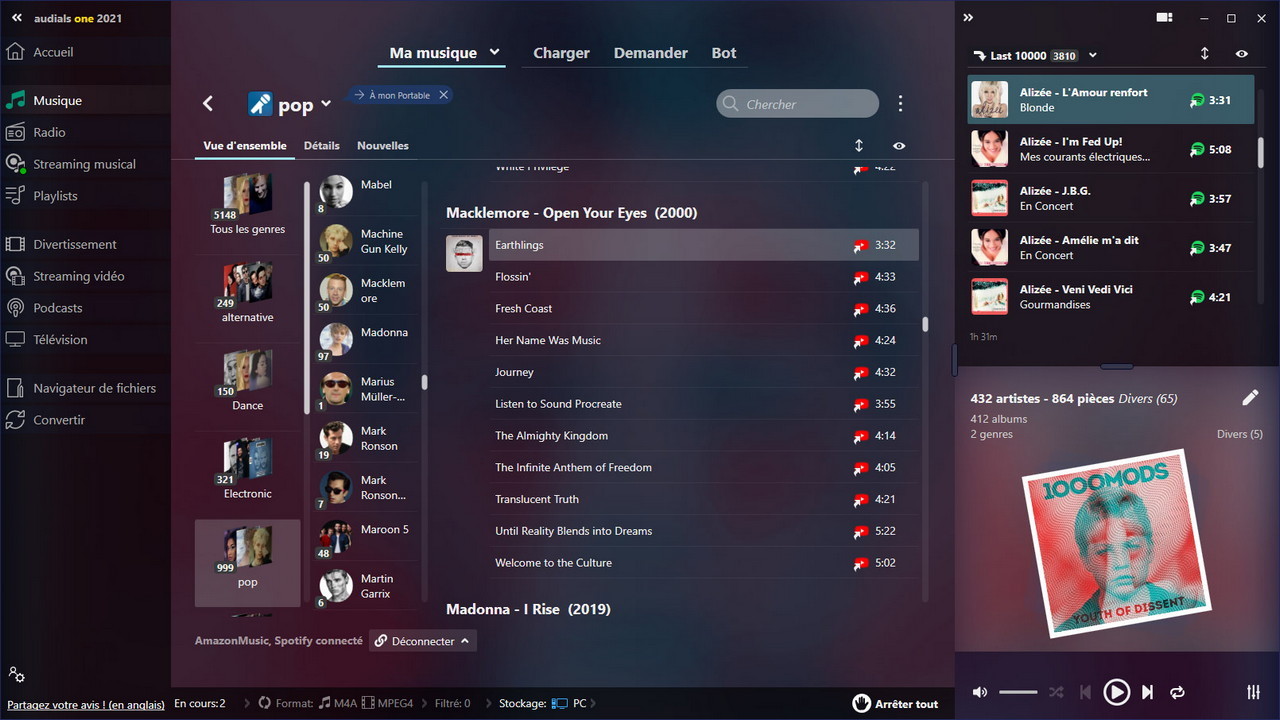Open Accueil home section
1280x720 pixels.
53,52
